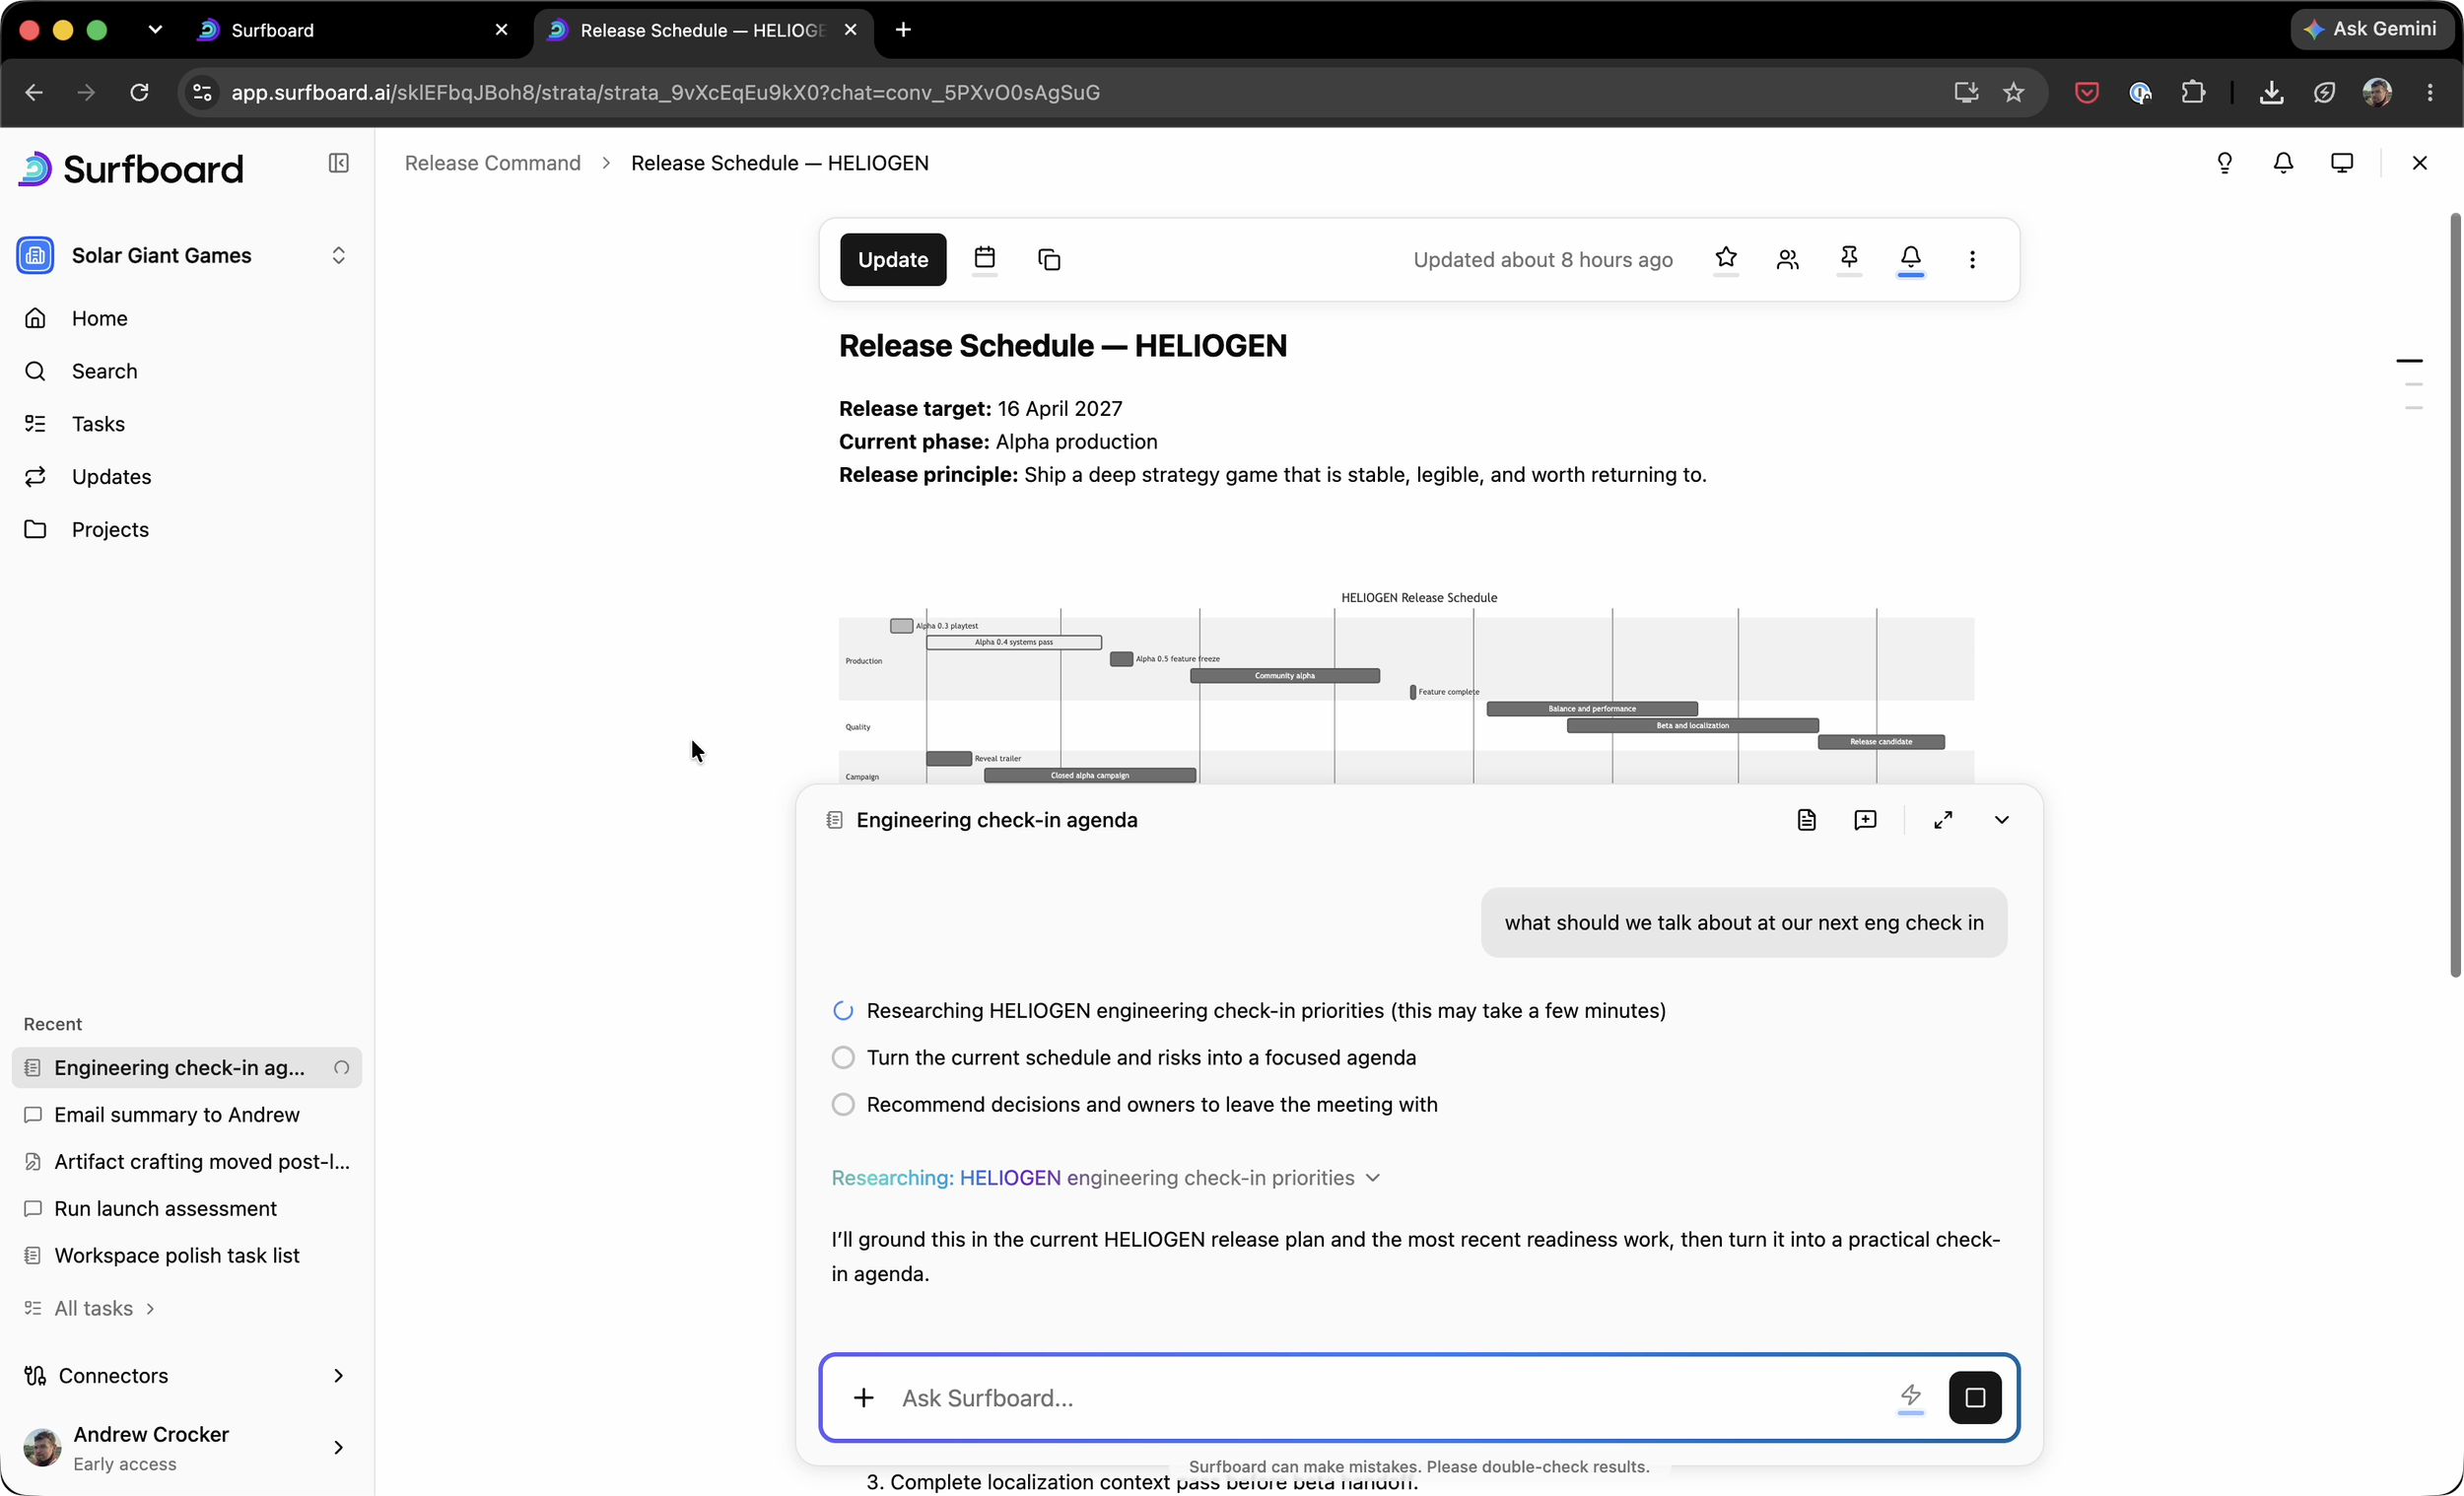The image size is (2464, 1496).
Task: Open browser downloads icon
Action: tap(2271, 92)
